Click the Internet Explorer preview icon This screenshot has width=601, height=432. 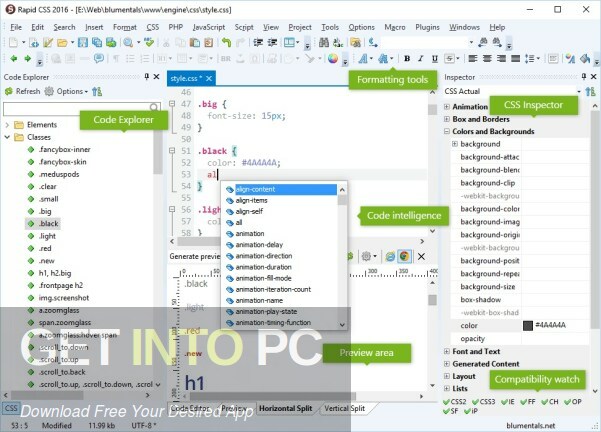point(390,256)
